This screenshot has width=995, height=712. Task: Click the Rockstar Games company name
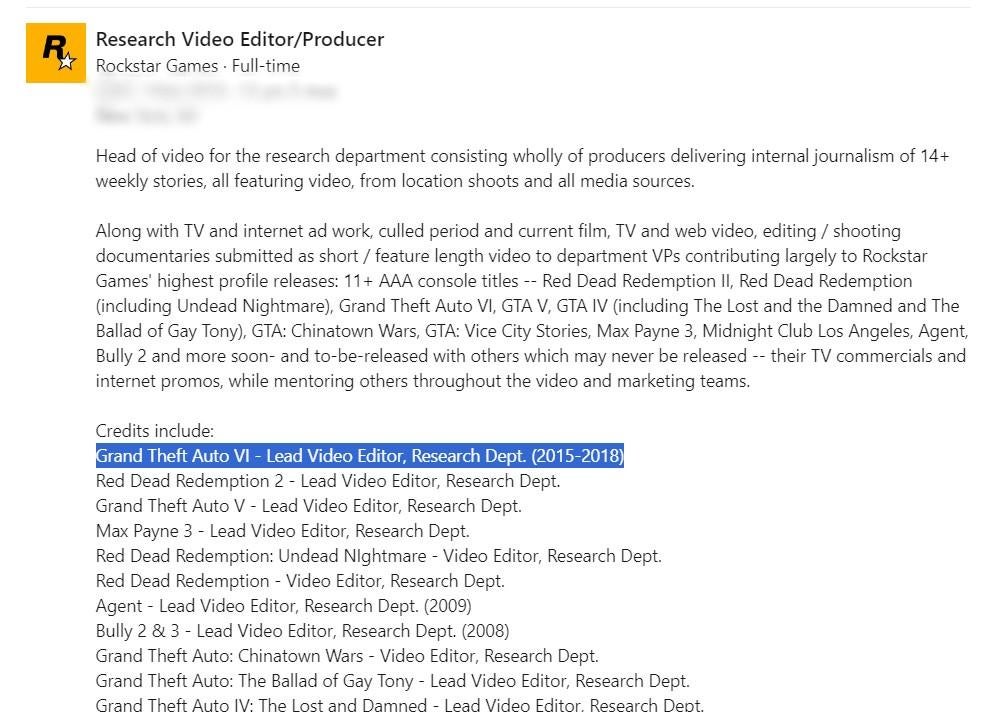[x=159, y=66]
